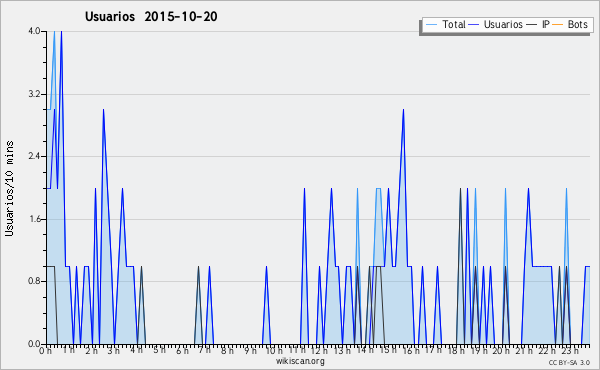Click the '9 h' x-axis label
This screenshot has width=600, height=370.
tap(250, 350)
